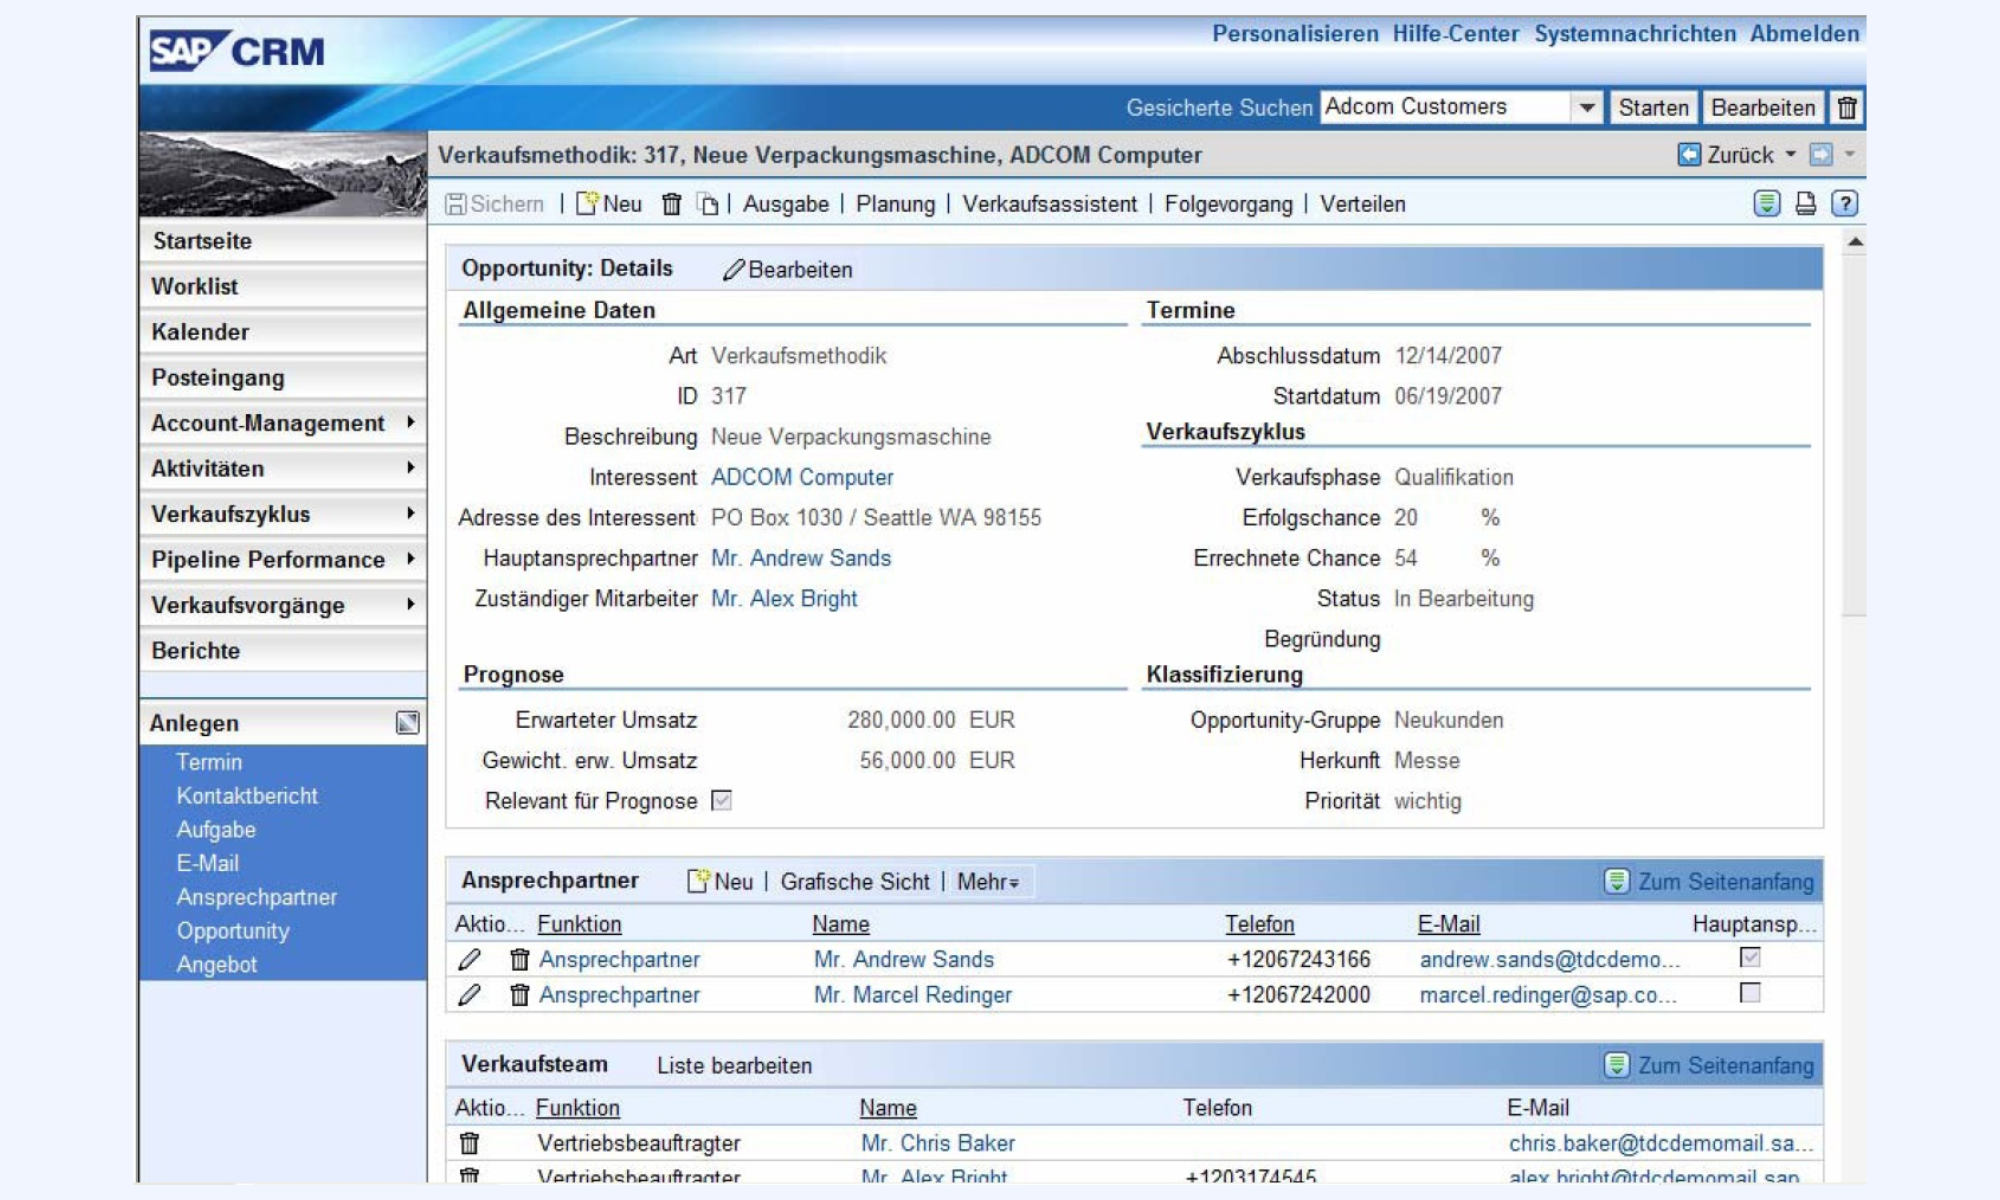Collapse the Anlegen panel via its icon
This screenshot has width=2000, height=1200.
click(407, 722)
